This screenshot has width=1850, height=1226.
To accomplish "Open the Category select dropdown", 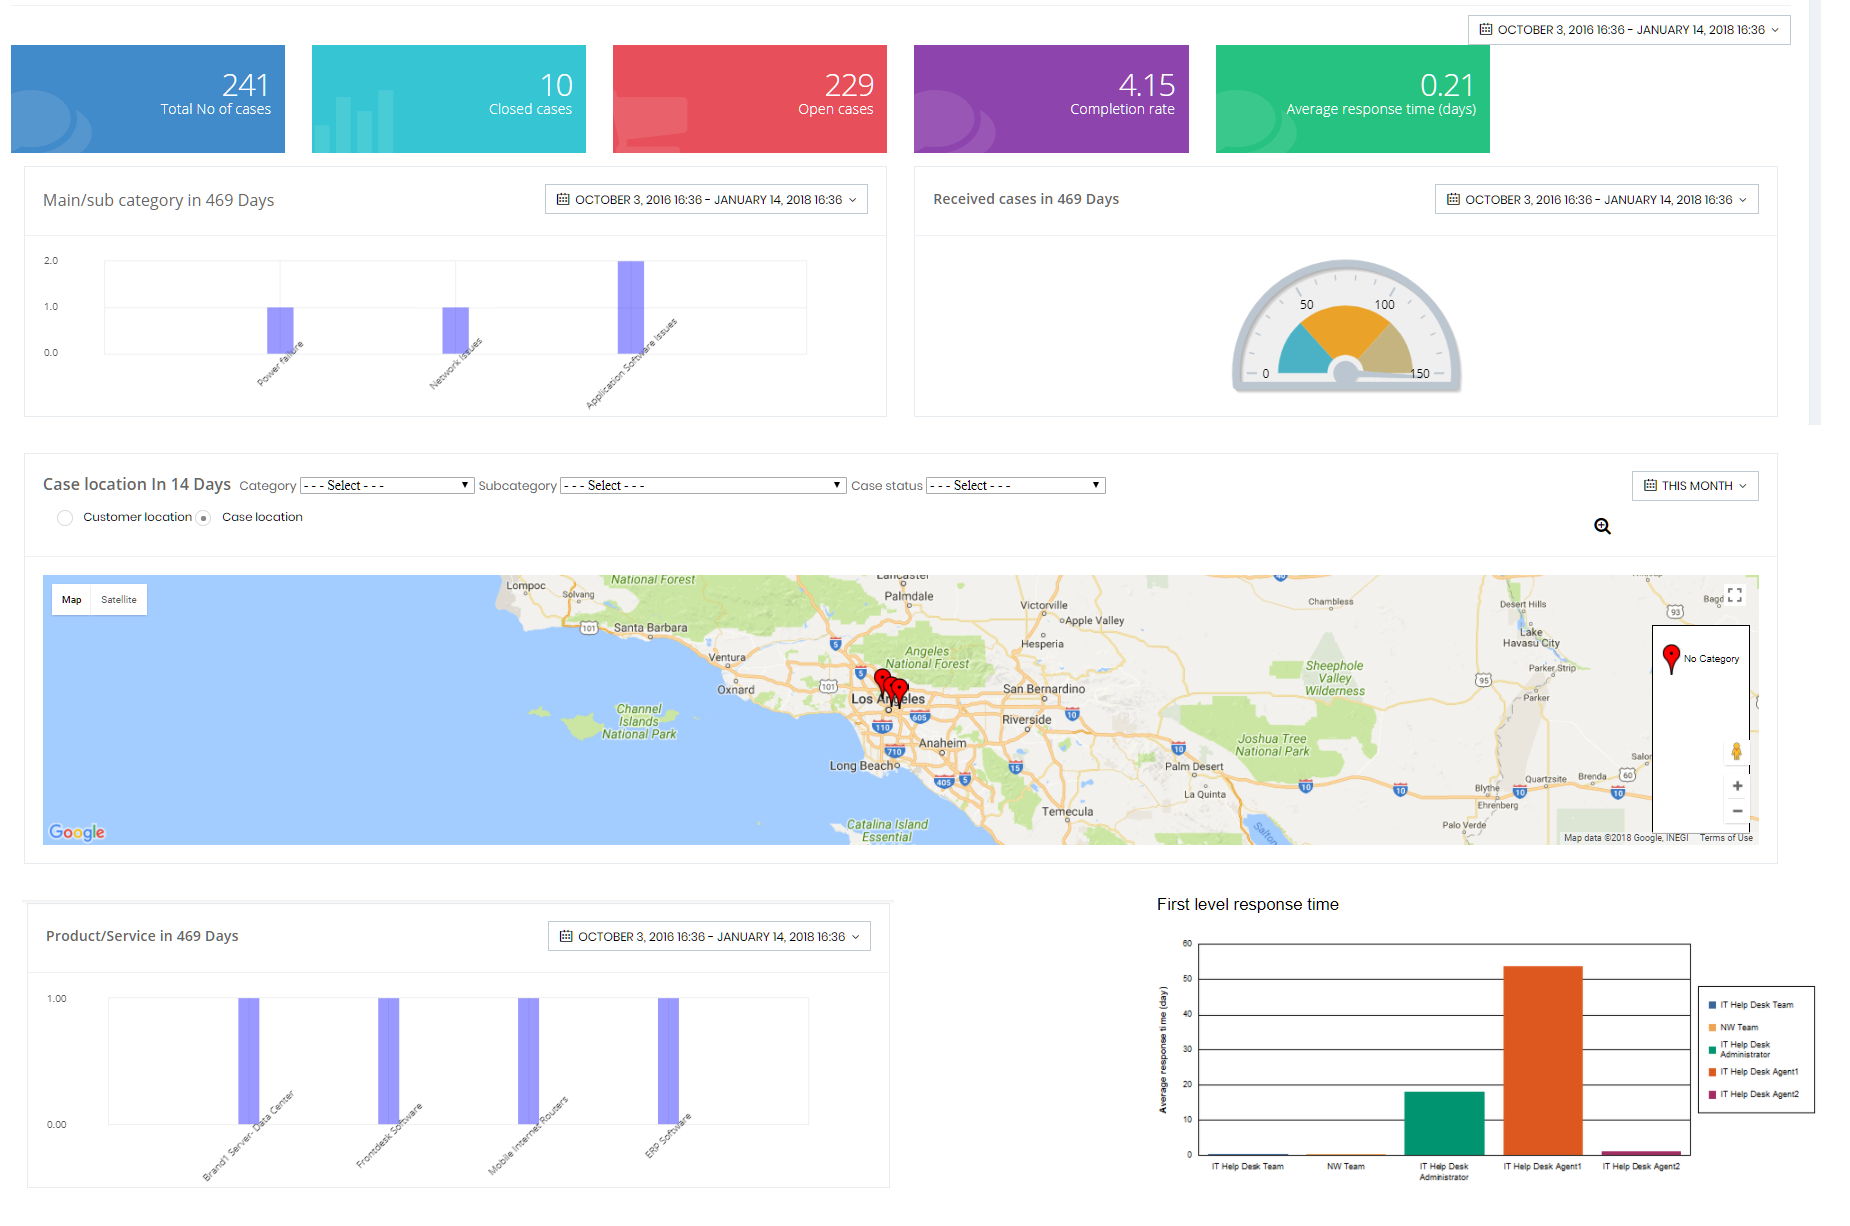I will click(x=387, y=485).
